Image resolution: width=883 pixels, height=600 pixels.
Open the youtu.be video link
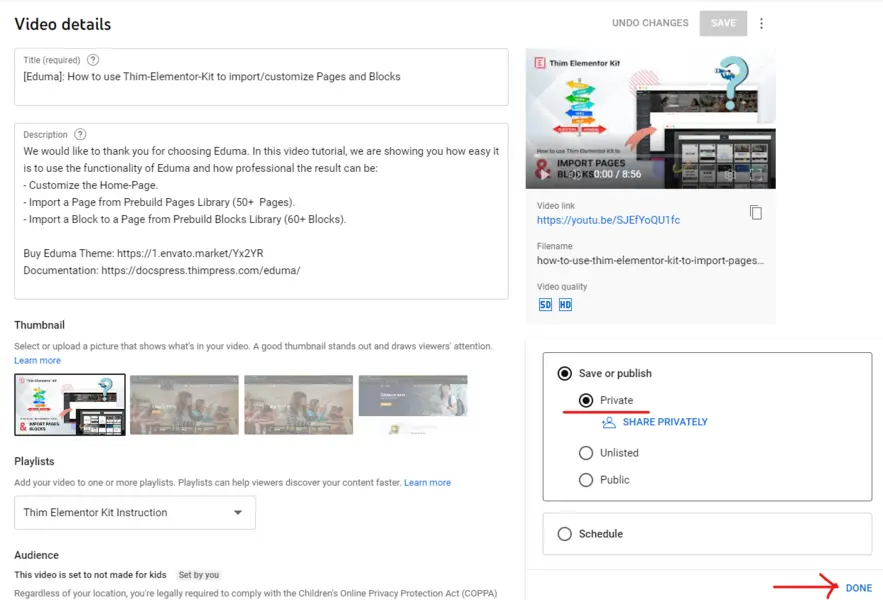608,220
